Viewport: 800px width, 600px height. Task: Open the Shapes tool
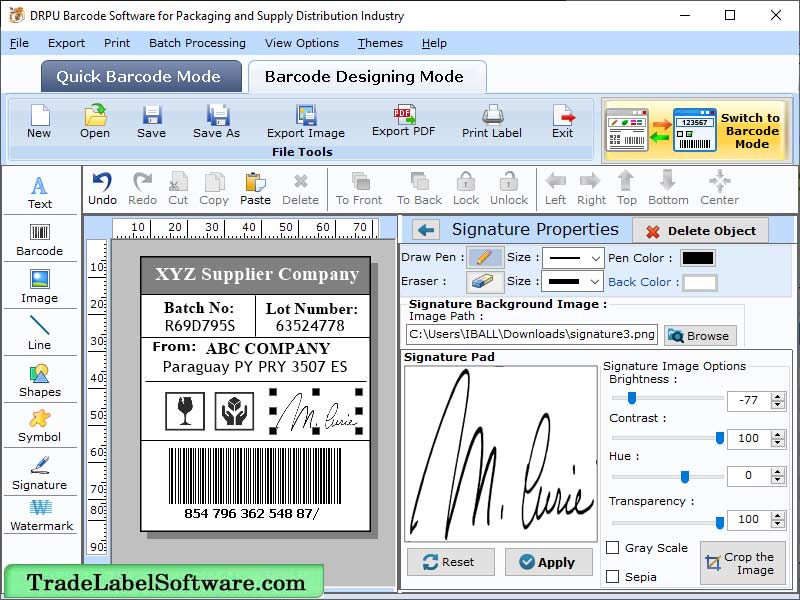pos(40,381)
